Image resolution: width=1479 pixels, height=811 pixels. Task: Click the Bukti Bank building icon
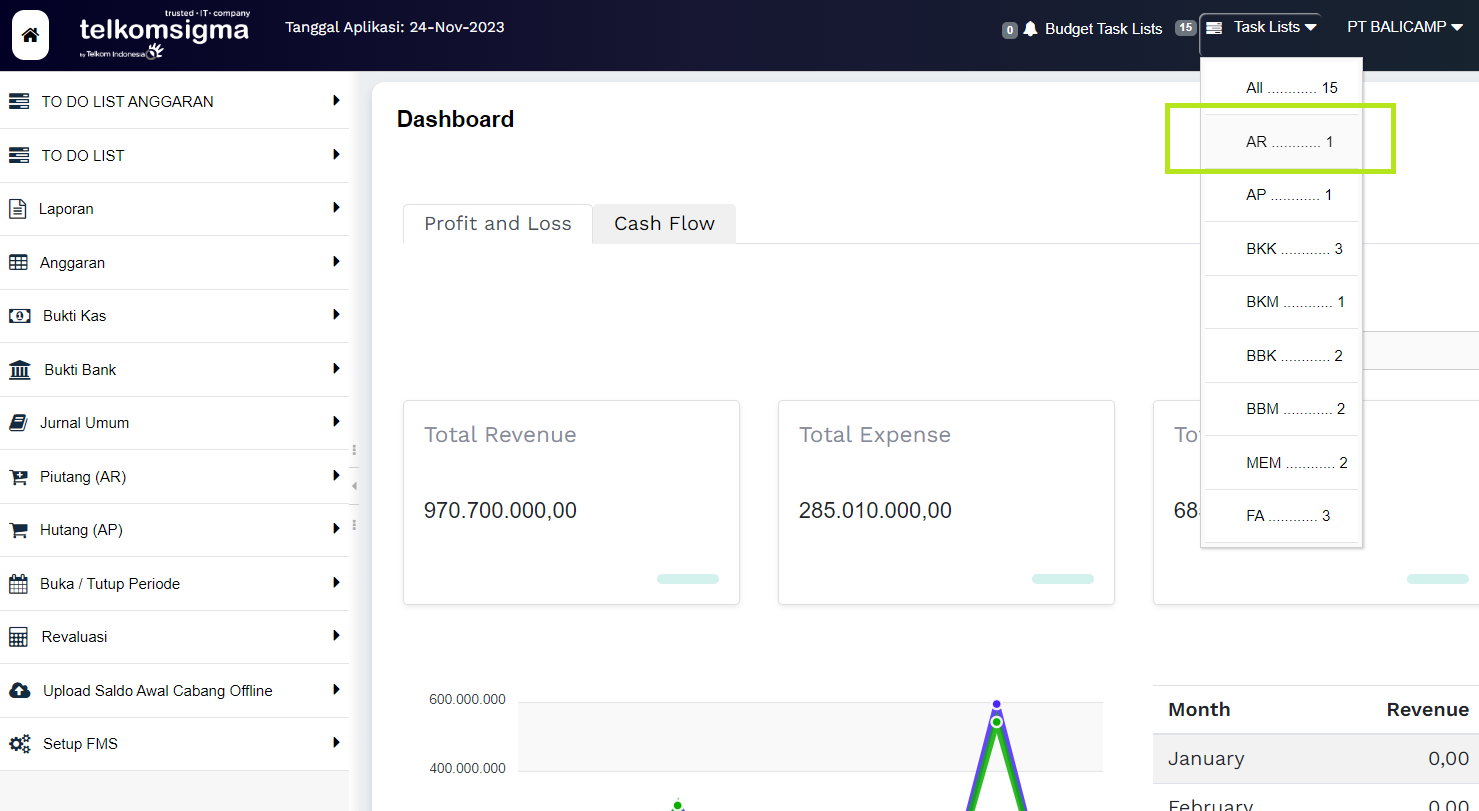[x=19, y=370]
